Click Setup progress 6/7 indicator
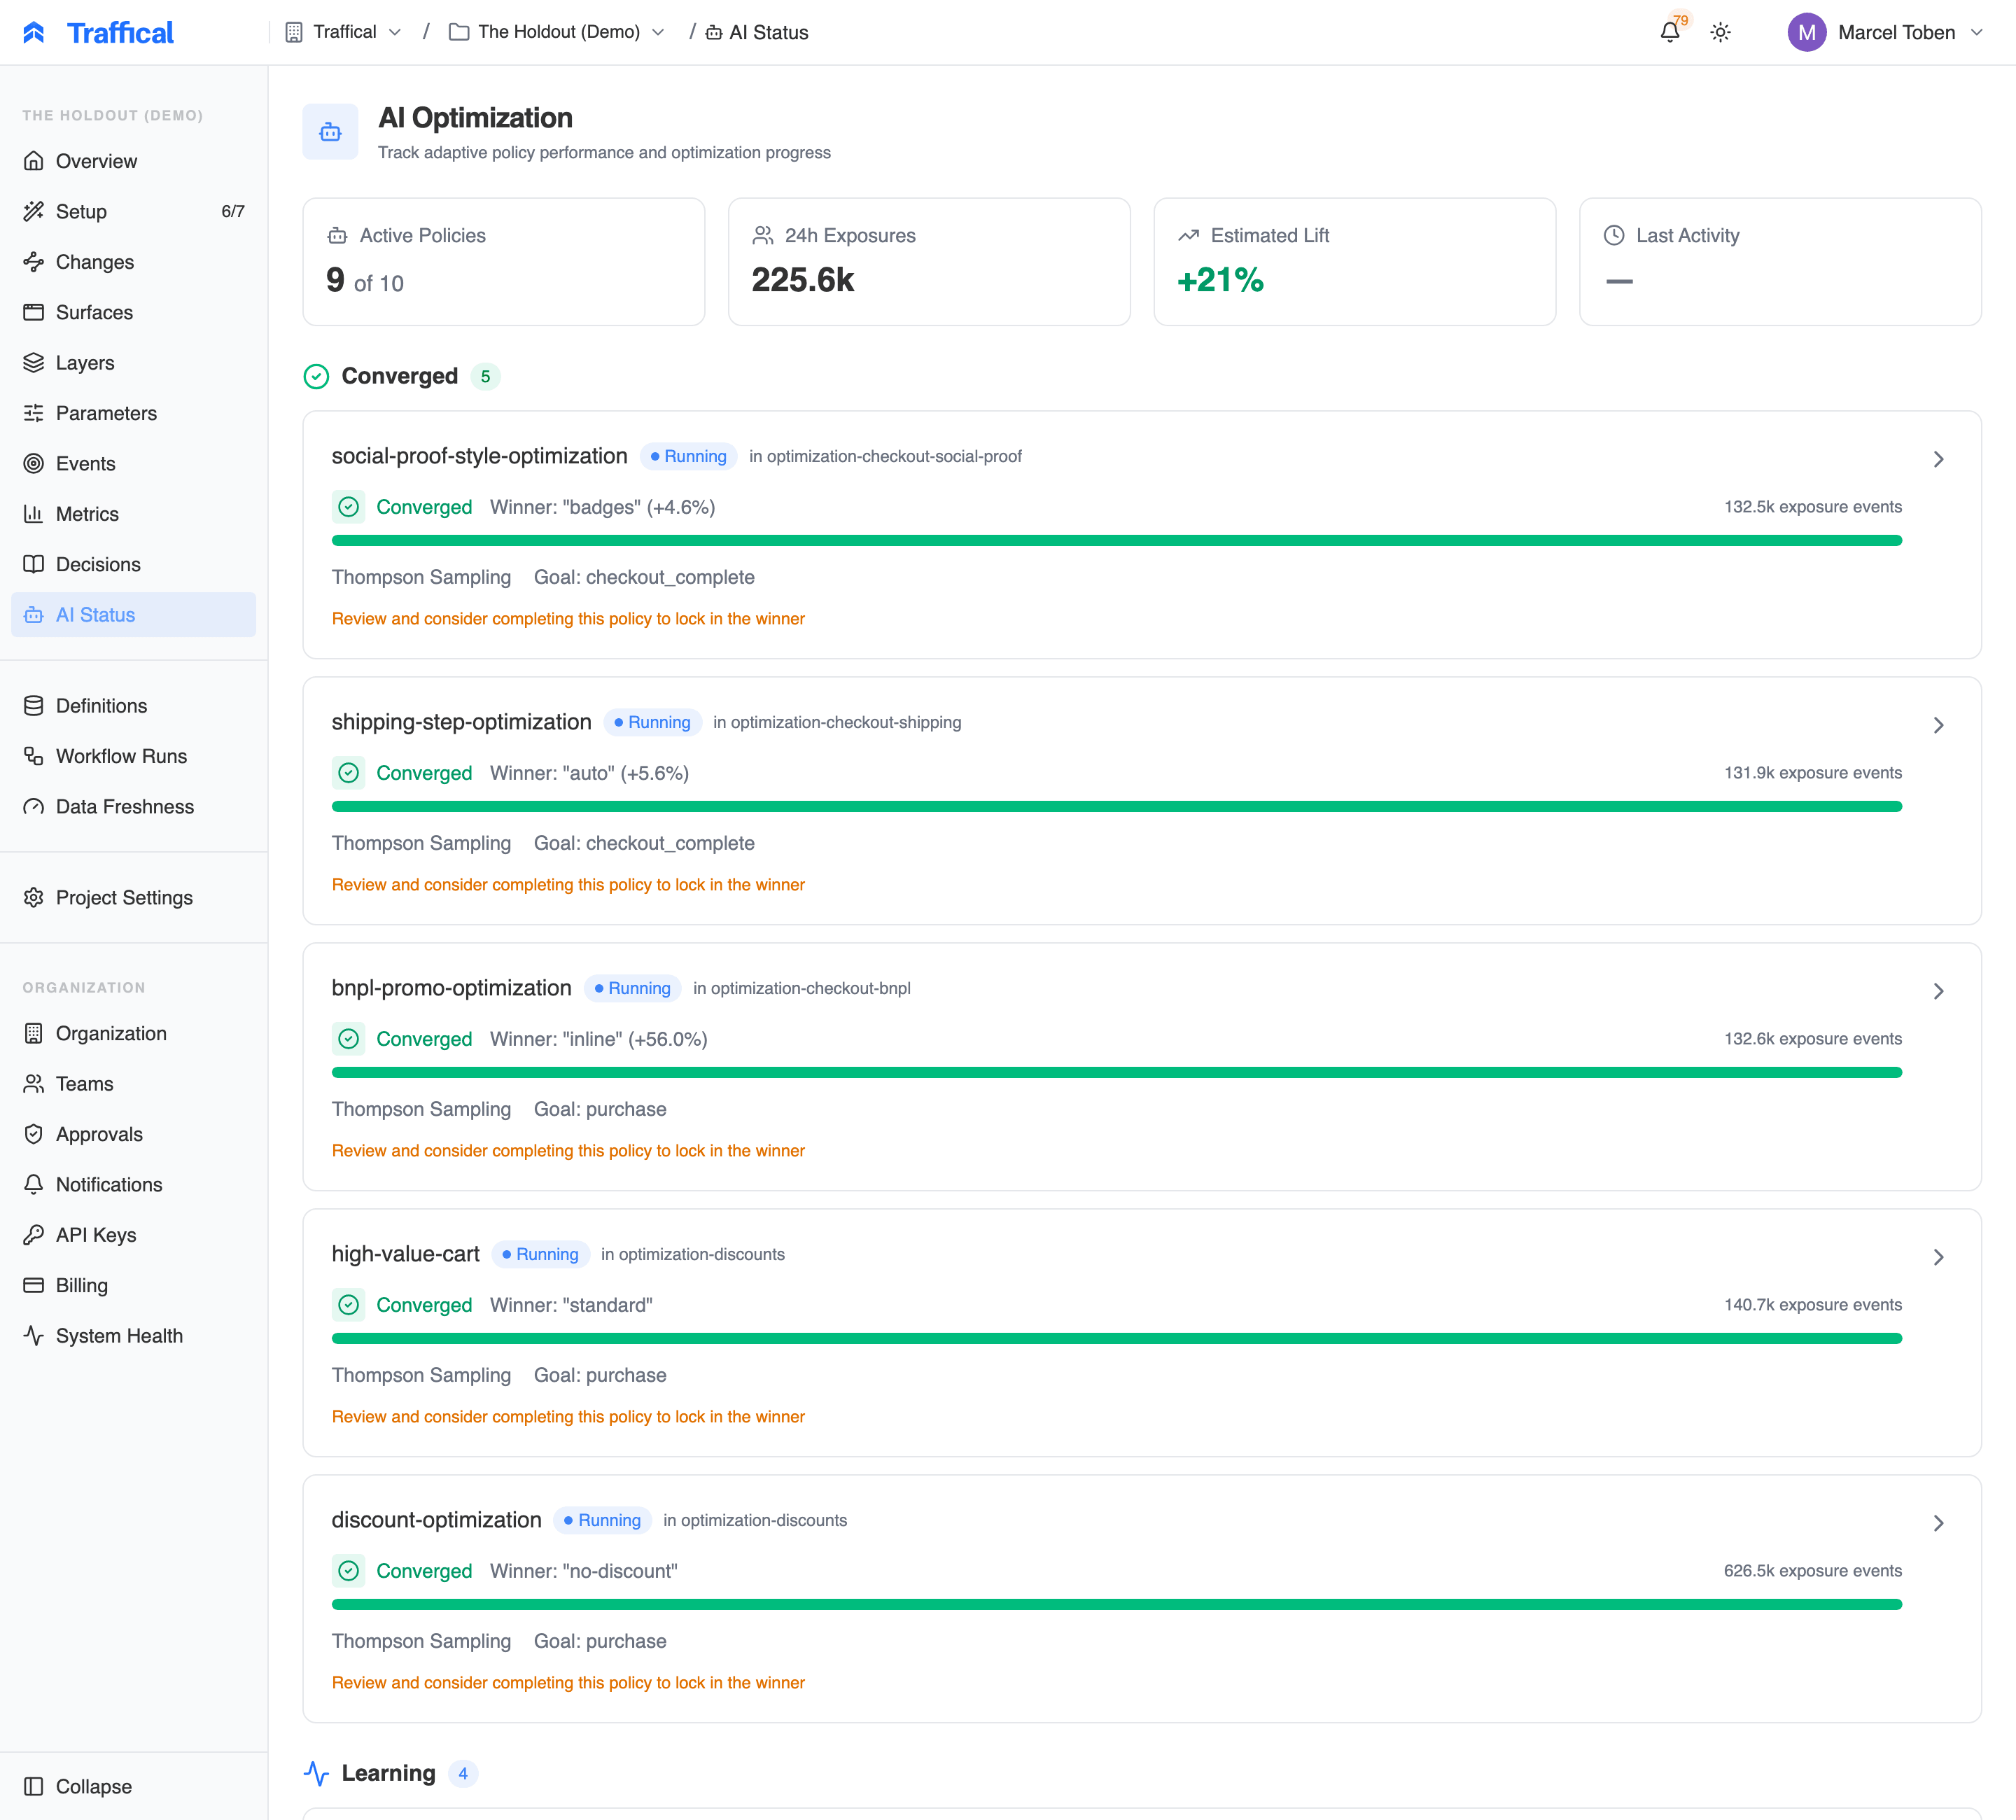 click(x=232, y=211)
